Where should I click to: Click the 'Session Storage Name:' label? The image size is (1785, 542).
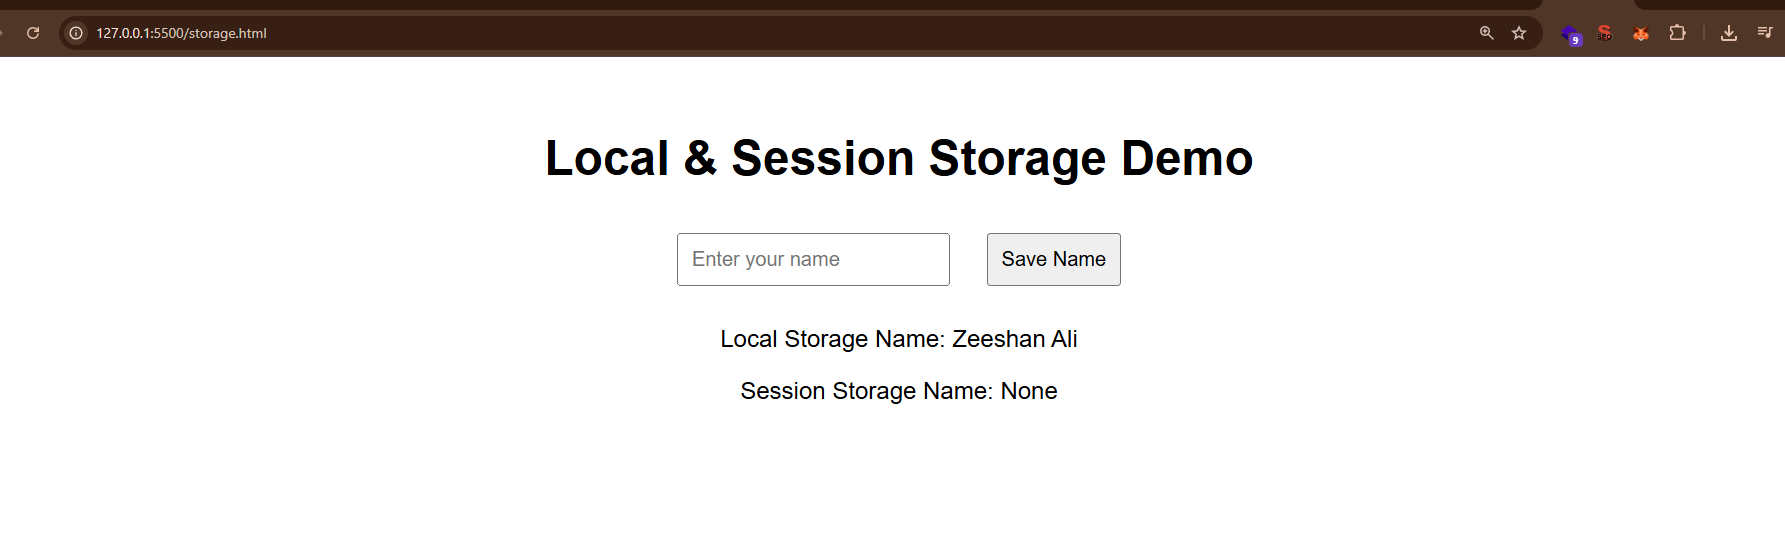tap(866, 391)
